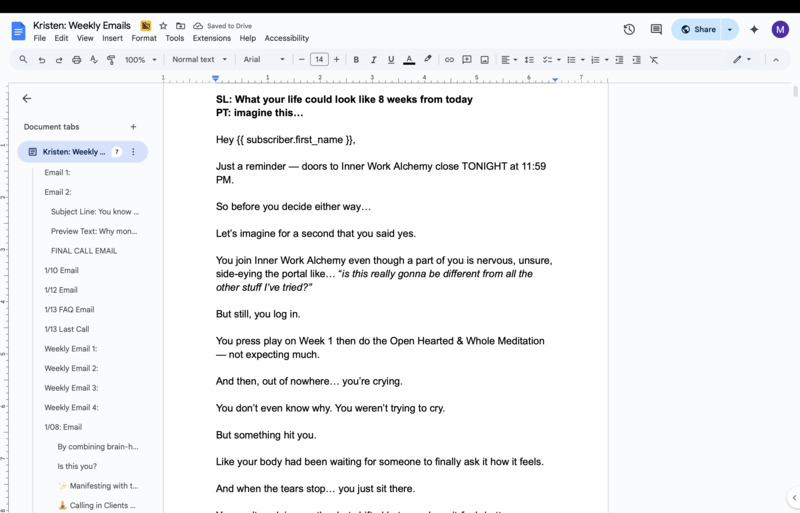Open the Normal text style dropdown

click(199, 60)
